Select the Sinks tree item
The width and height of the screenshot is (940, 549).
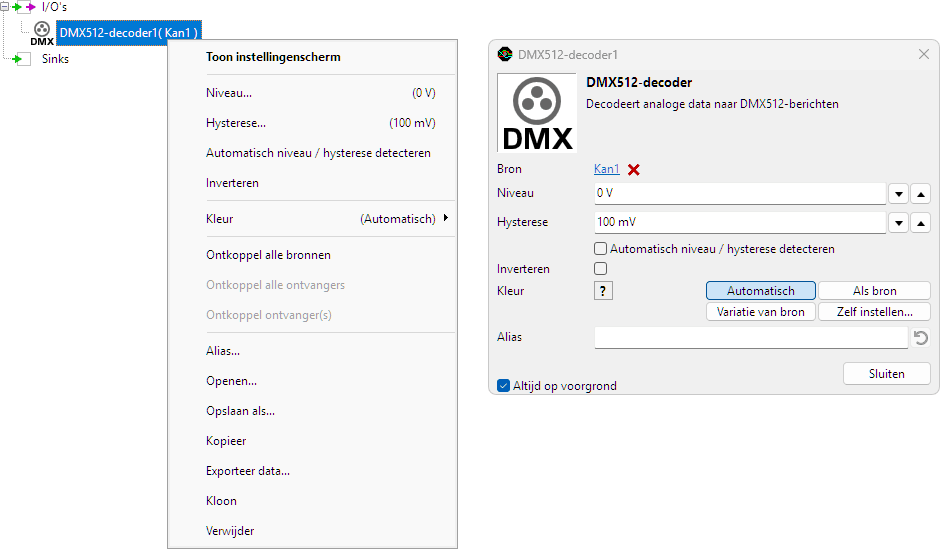point(55,59)
